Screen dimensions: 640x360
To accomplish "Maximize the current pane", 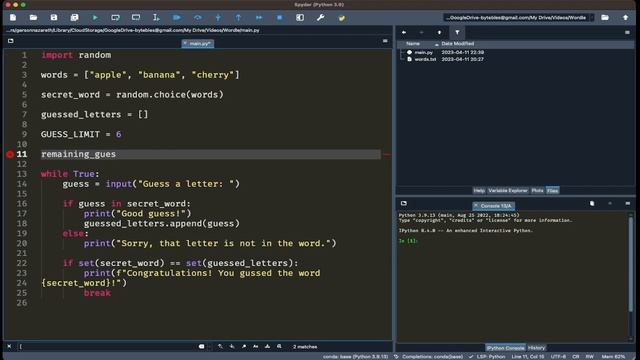I will click(x=300, y=18).
